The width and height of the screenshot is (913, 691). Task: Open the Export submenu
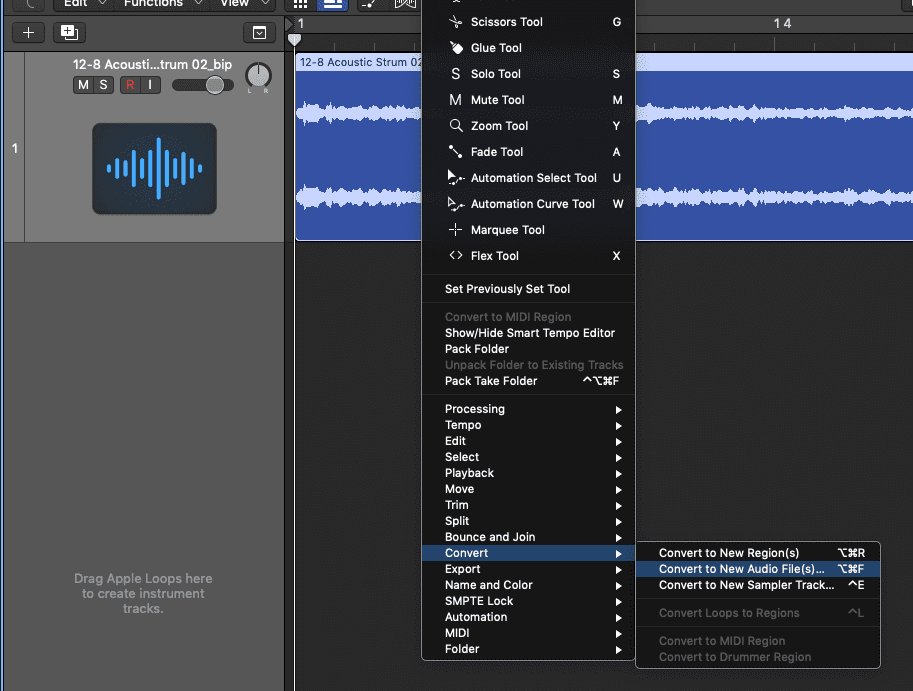point(528,569)
